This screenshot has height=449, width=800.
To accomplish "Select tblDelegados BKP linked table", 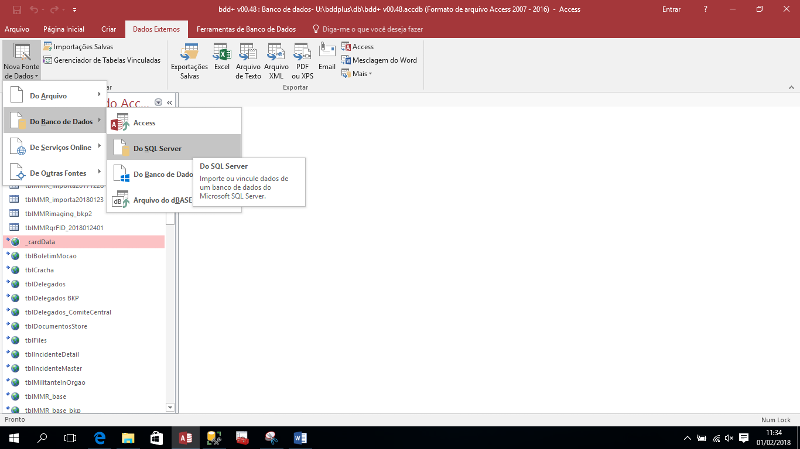I will [84, 298].
